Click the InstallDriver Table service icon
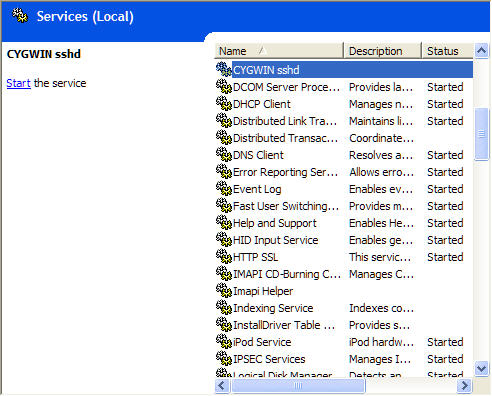Viewport: 492px width, 396px height. [224, 324]
